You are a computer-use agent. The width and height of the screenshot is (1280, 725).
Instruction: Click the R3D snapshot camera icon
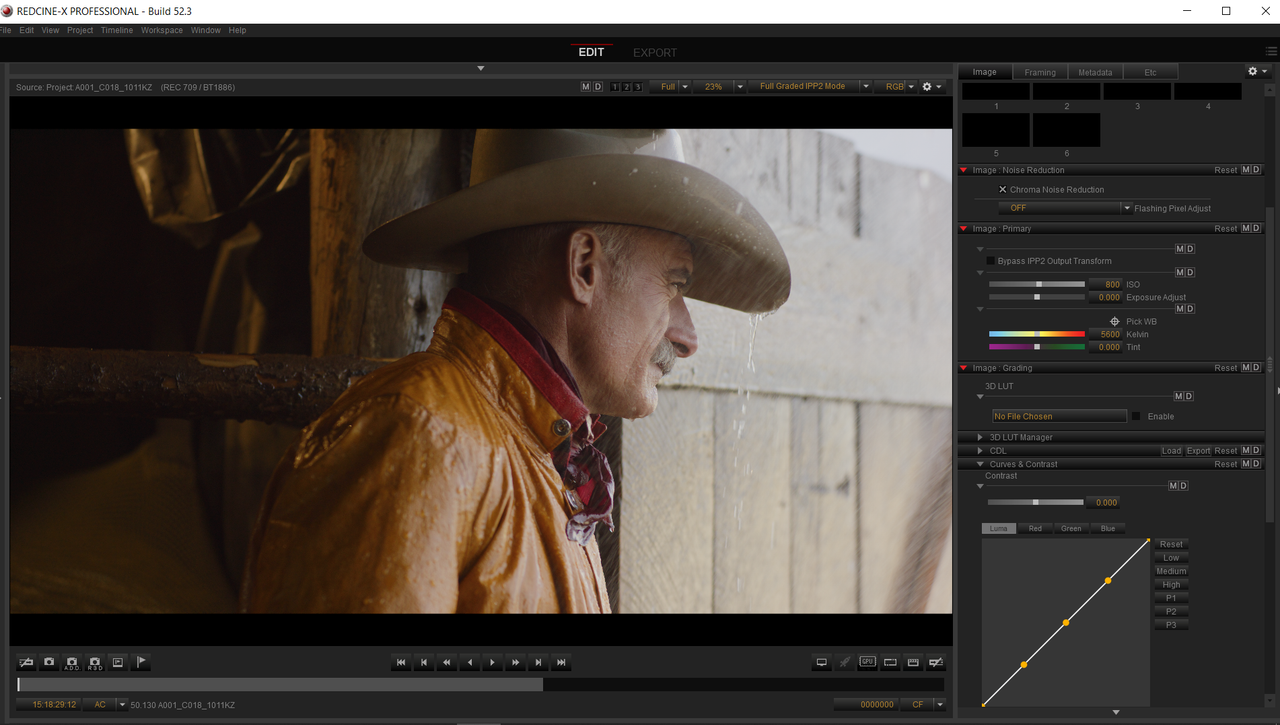tap(95, 662)
